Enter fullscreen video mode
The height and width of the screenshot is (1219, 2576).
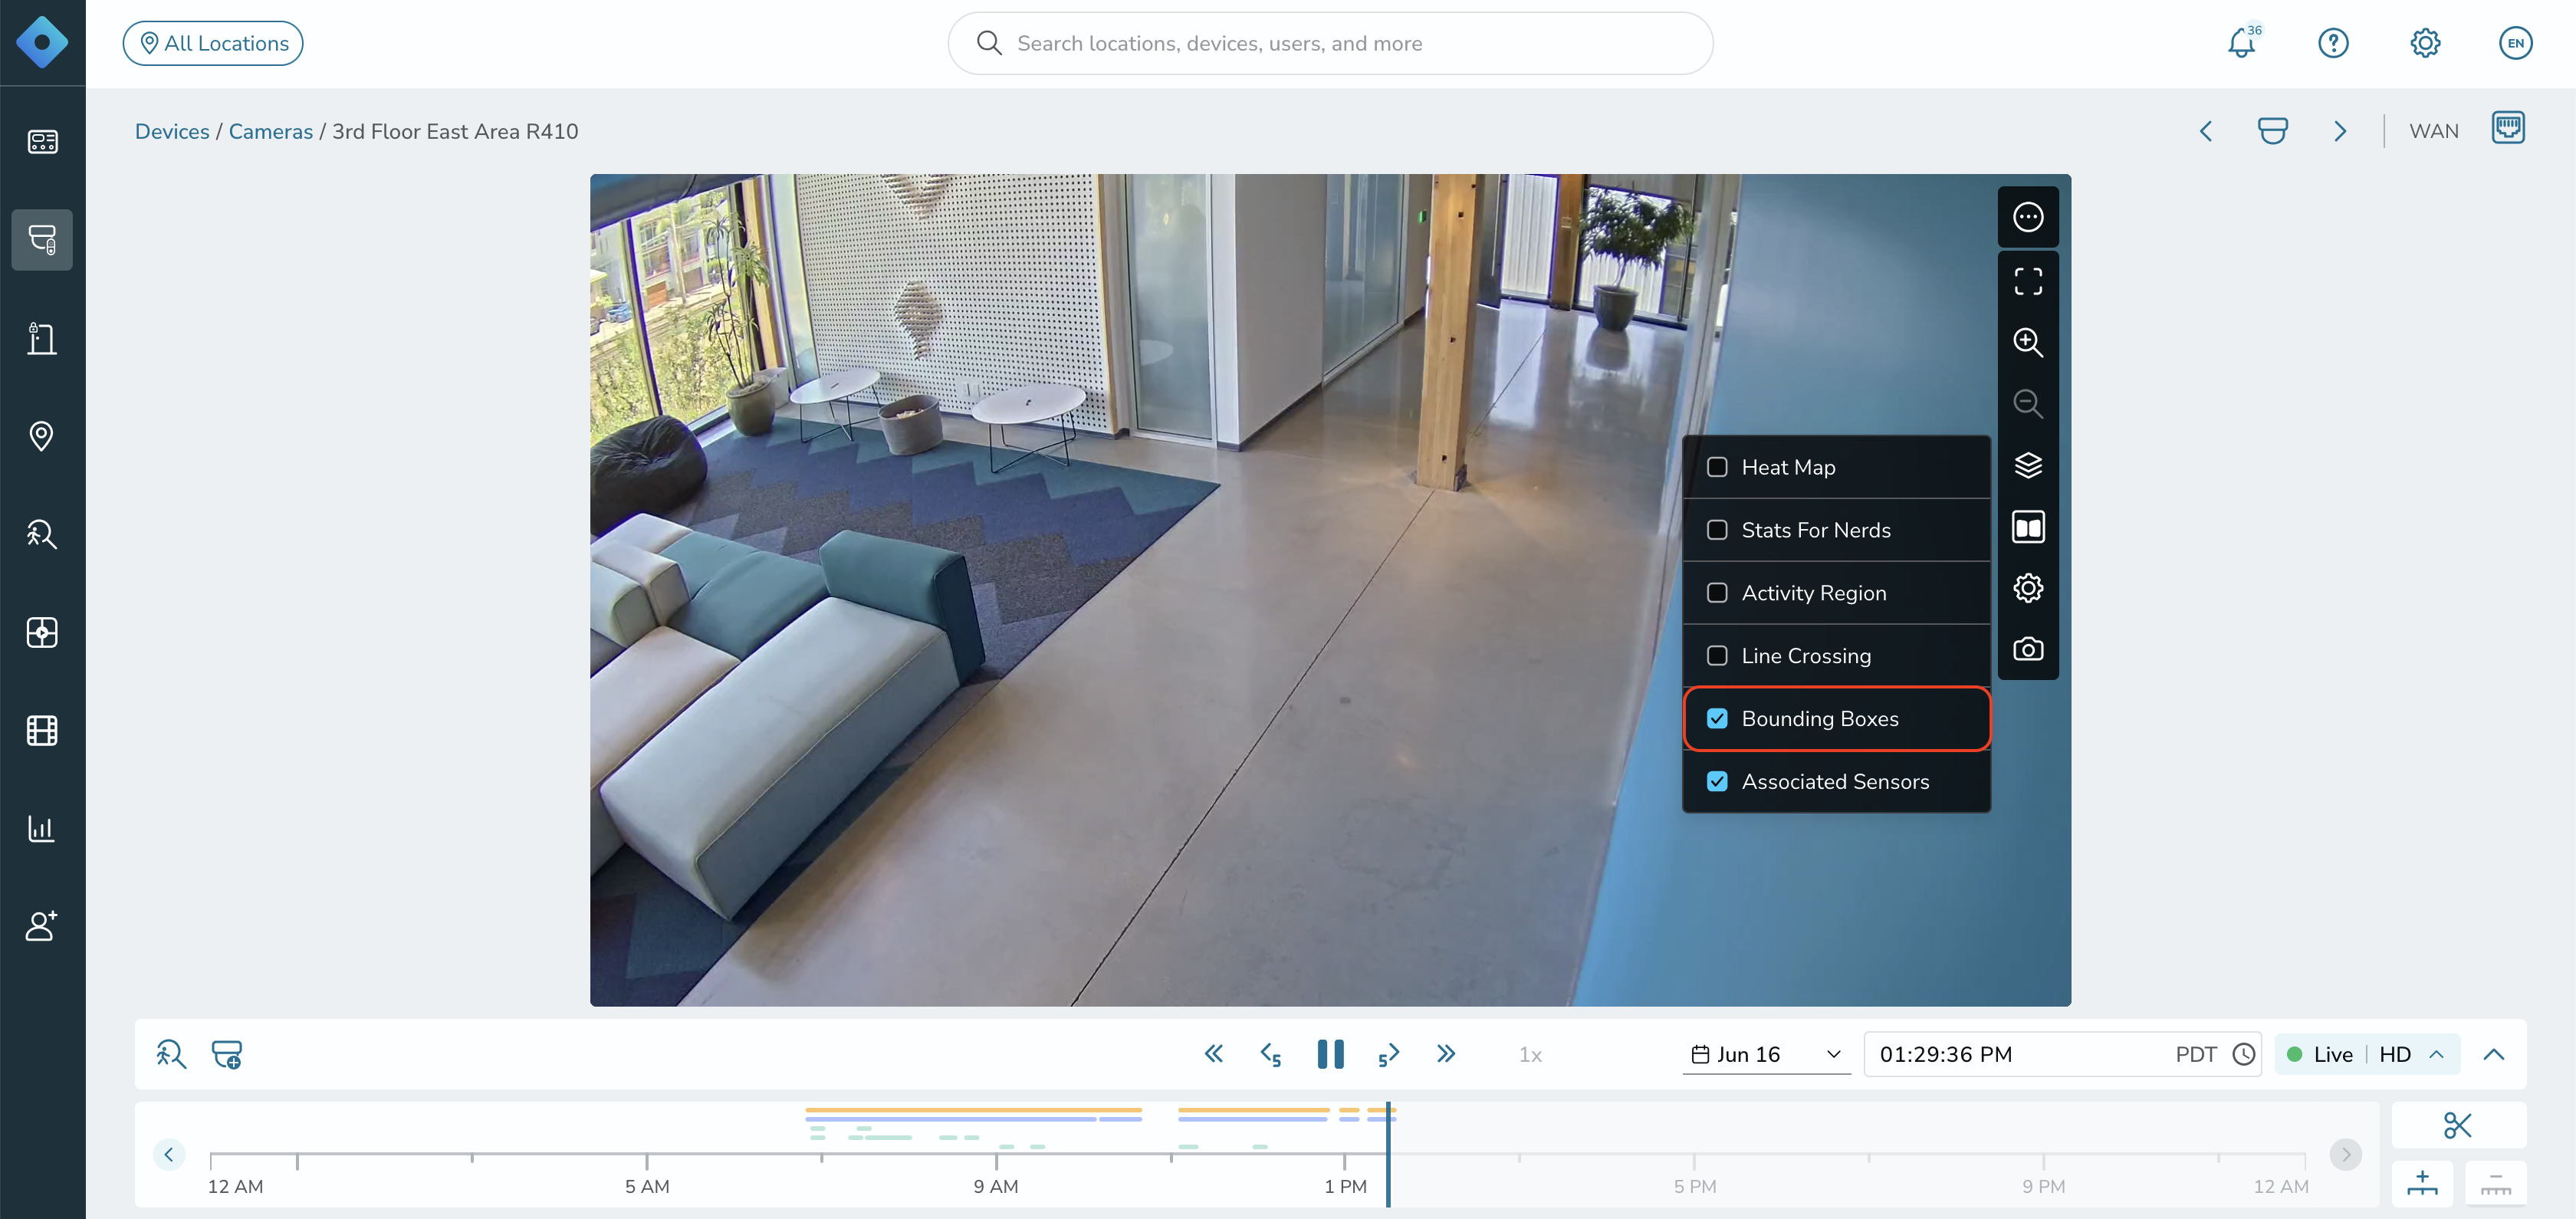(2027, 281)
